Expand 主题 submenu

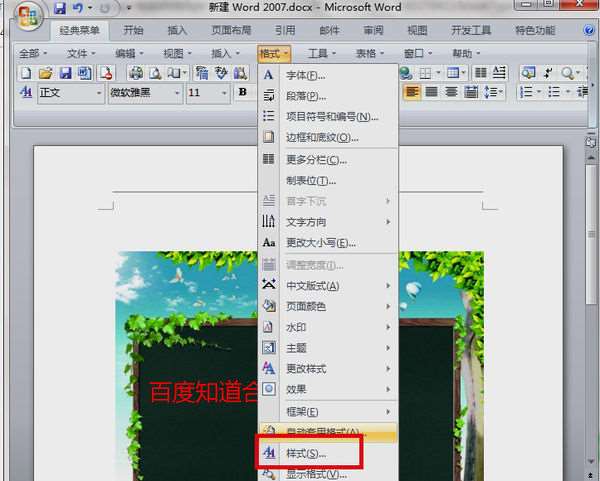coord(328,348)
